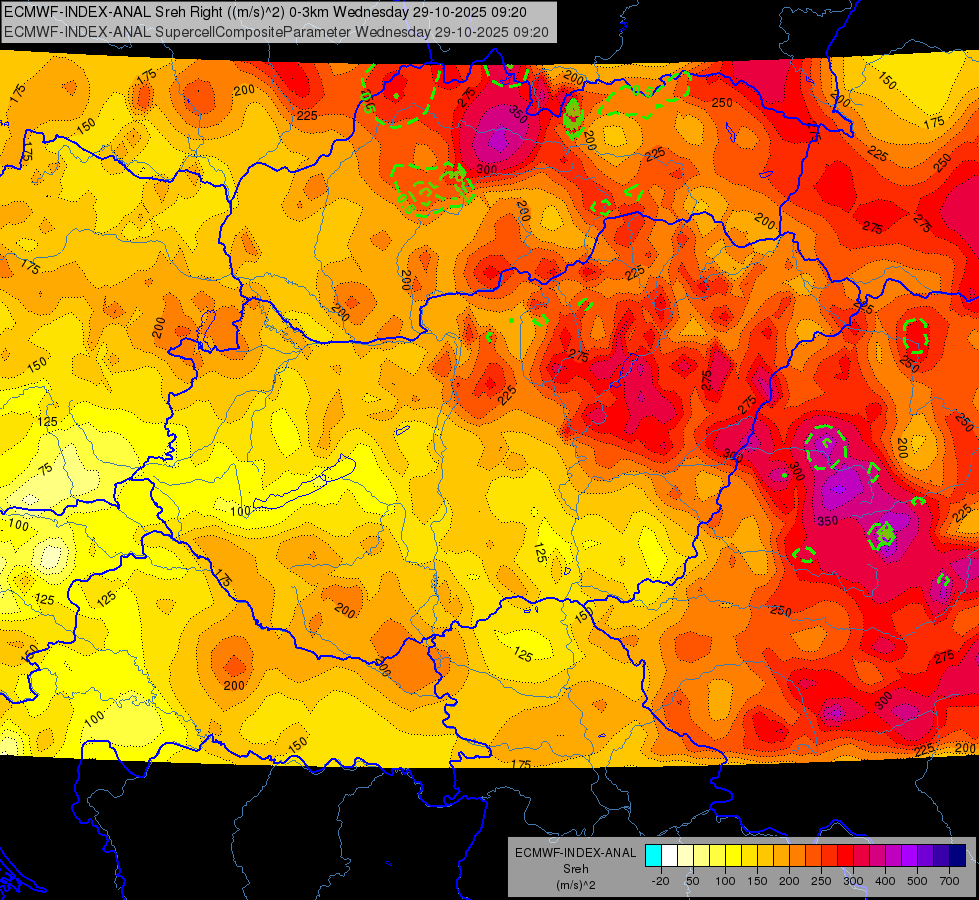The height and width of the screenshot is (900, 979).
Task: Click the ECMWF-INDEX-ANAL legend heading
Action: (x=576, y=853)
